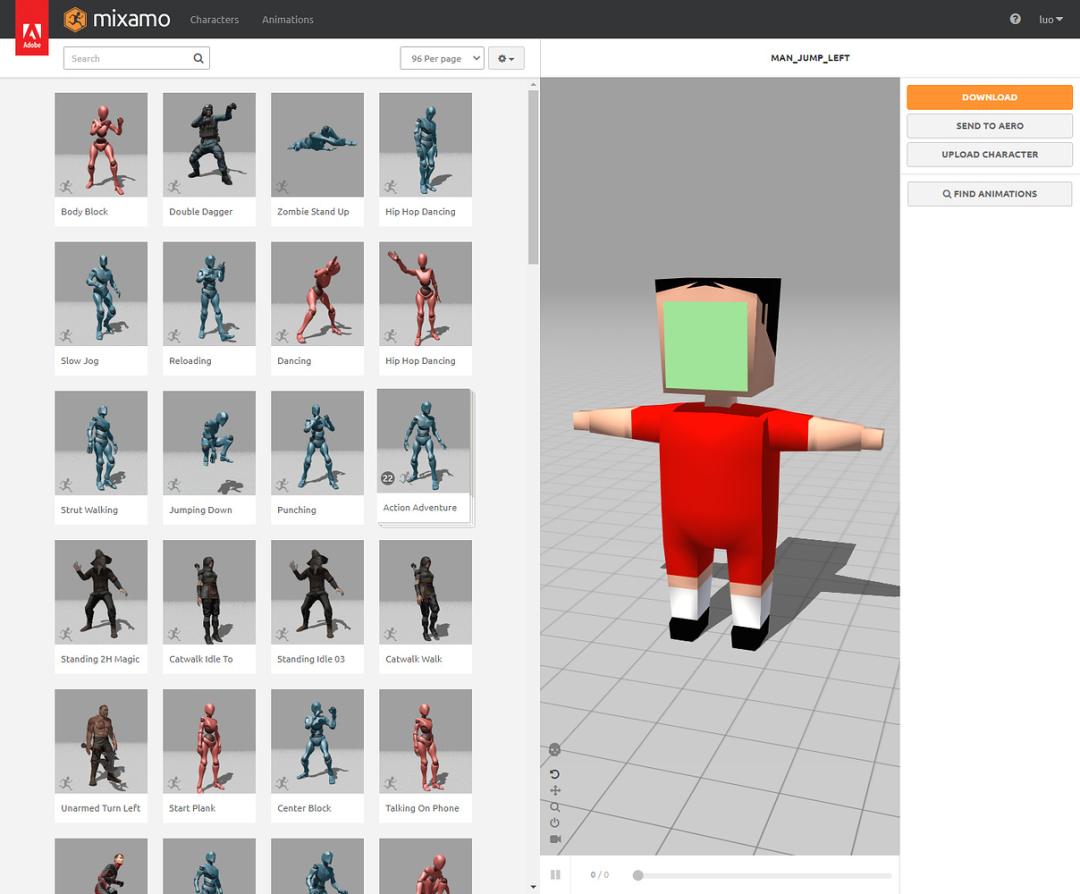Click the viewport zoom magnifier icon
This screenshot has width=1080, height=894.
coord(555,807)
